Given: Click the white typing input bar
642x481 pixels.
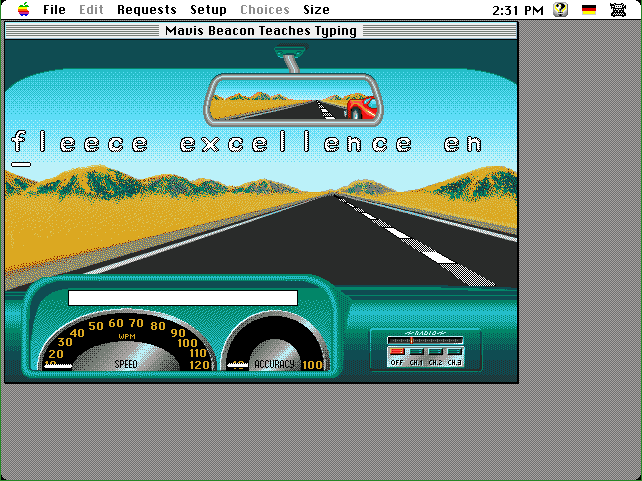Looking at the screenshot, I should pyautogui.click(x=183, y=298).
